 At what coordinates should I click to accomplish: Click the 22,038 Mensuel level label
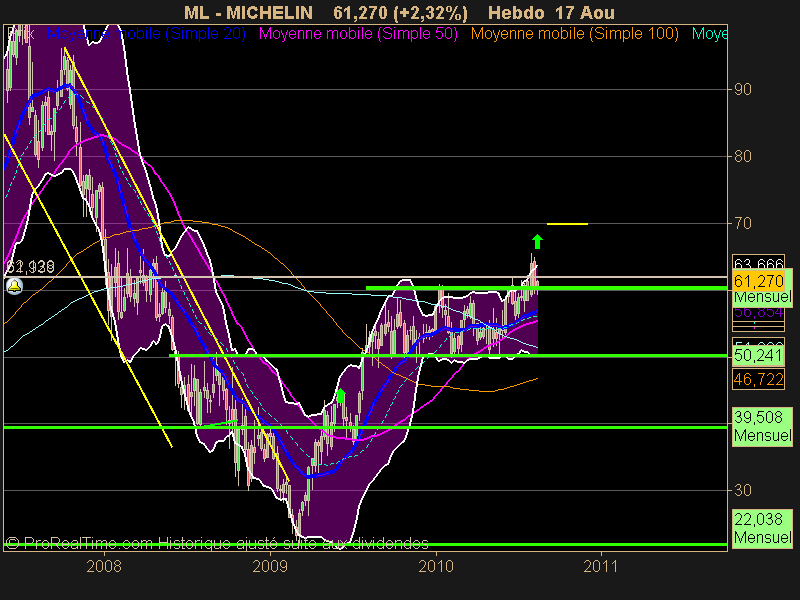tap(762, 529)
